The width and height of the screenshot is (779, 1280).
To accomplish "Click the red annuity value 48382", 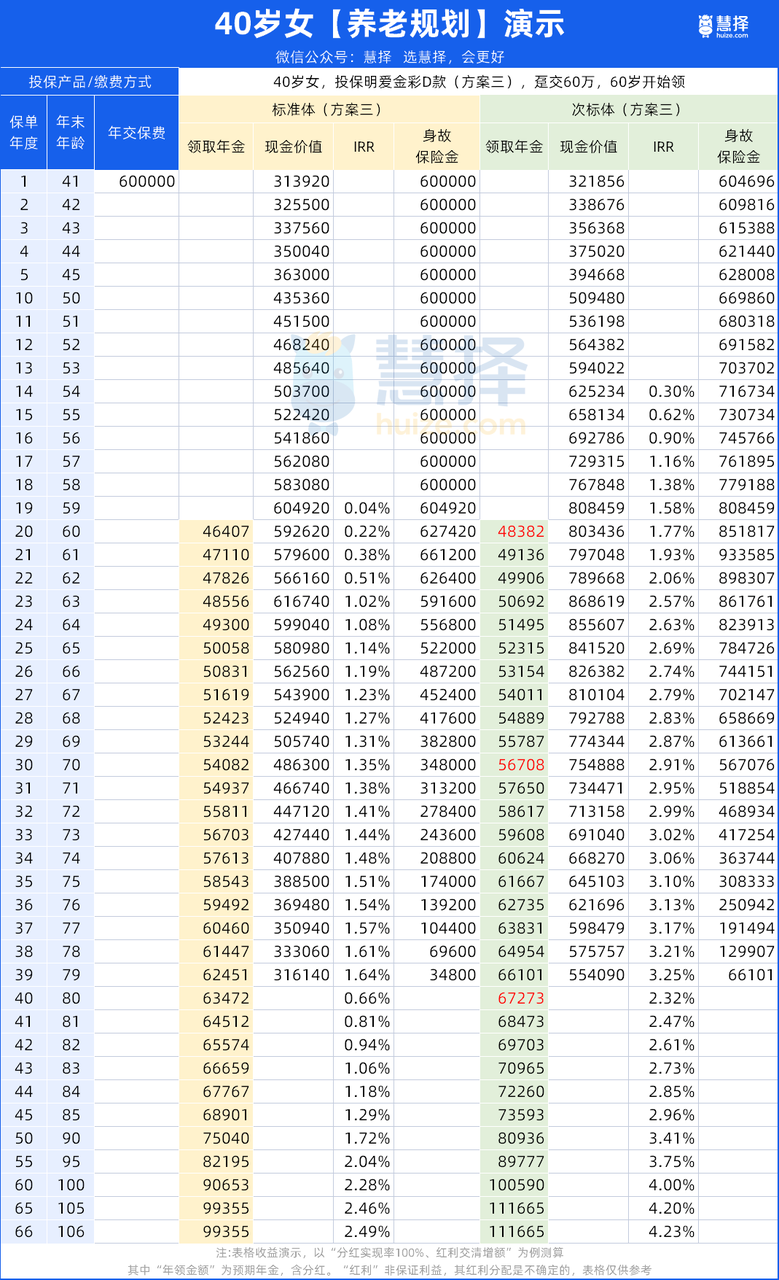I will [519, 532].
